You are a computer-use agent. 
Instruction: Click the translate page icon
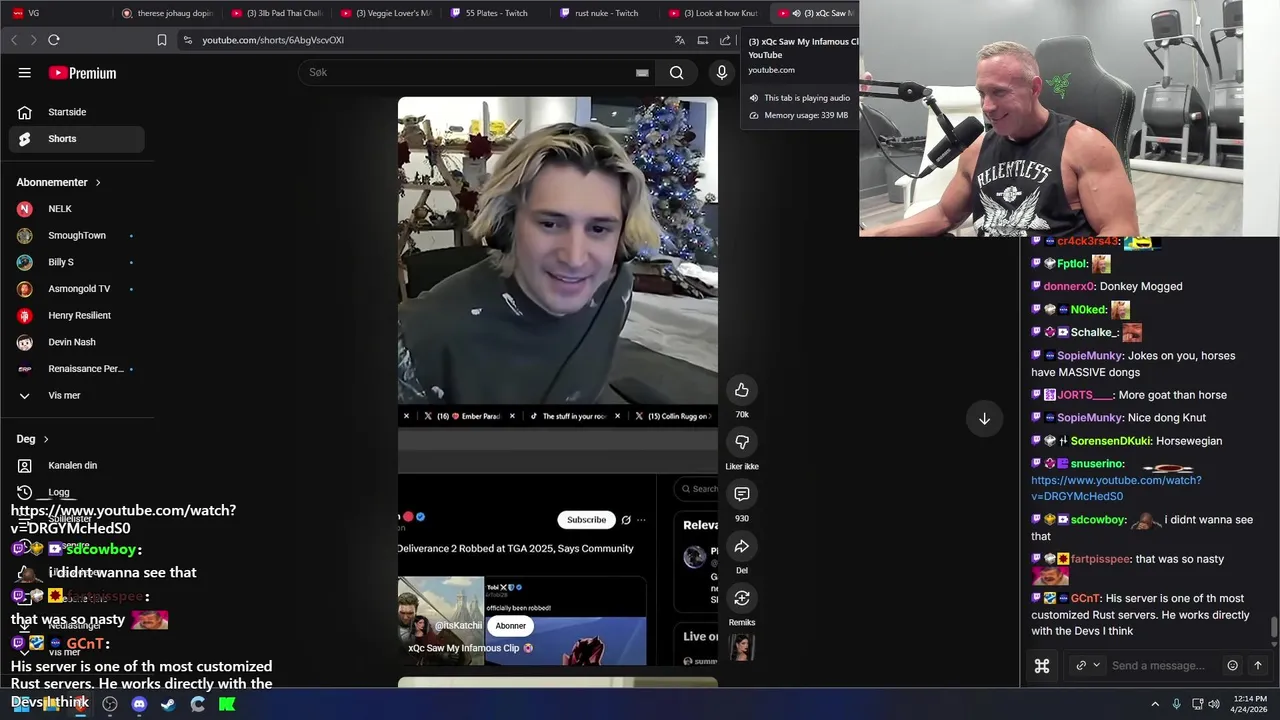point(680,40)
